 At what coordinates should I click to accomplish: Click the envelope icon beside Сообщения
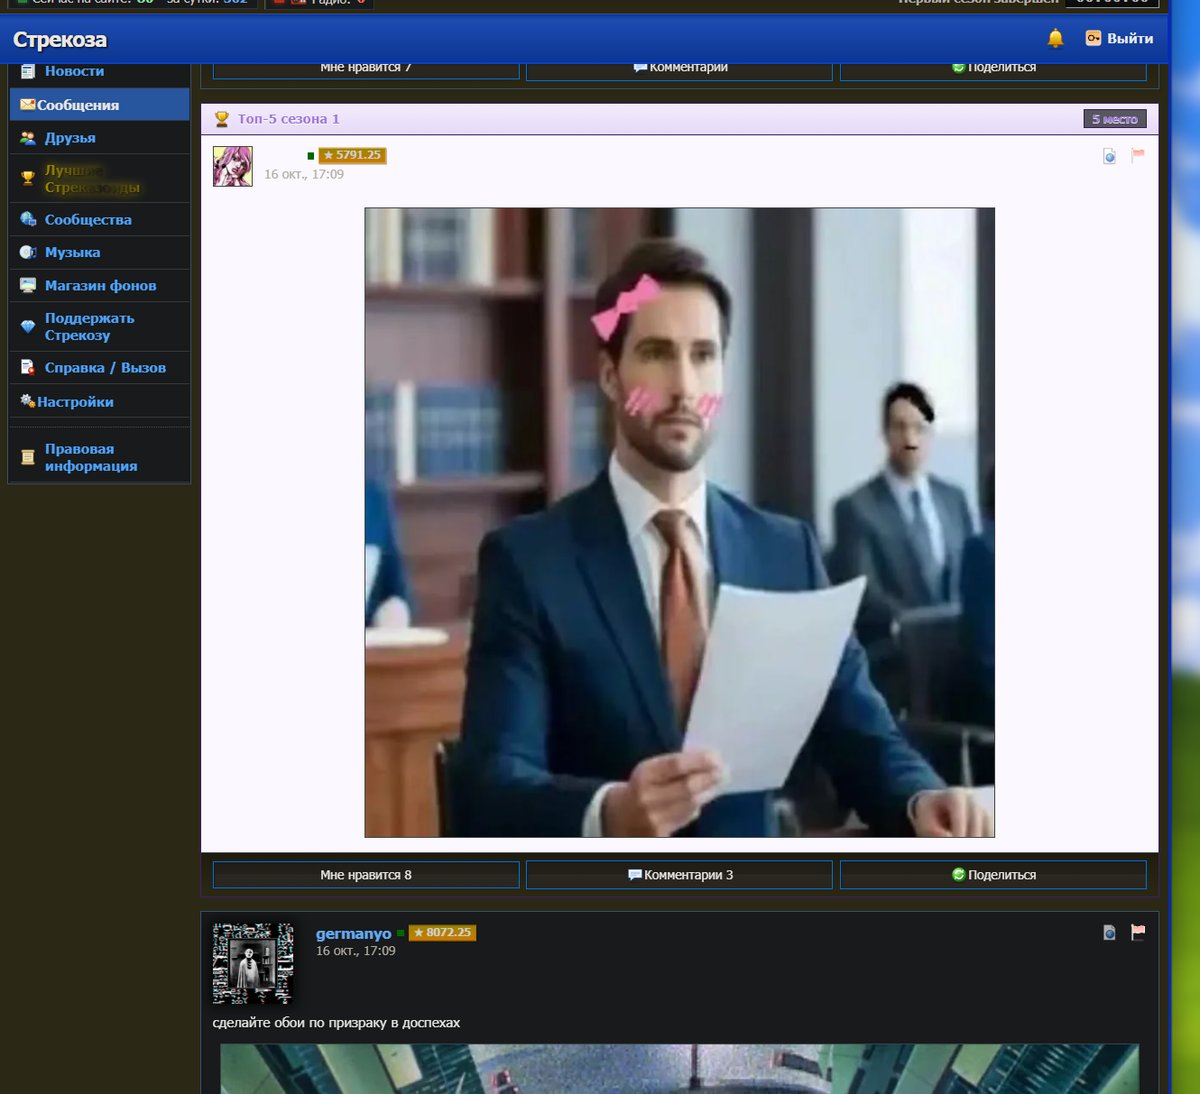[x=28, y=104]
